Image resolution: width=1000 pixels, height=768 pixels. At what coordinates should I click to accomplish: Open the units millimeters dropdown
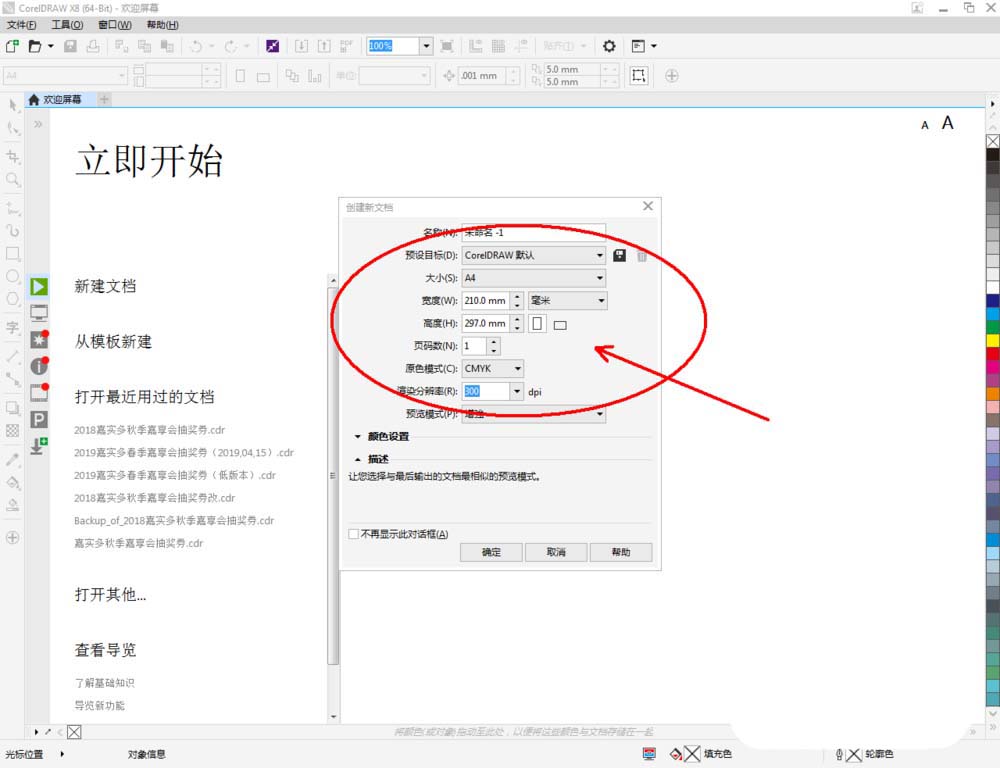(x=568, y=300)
